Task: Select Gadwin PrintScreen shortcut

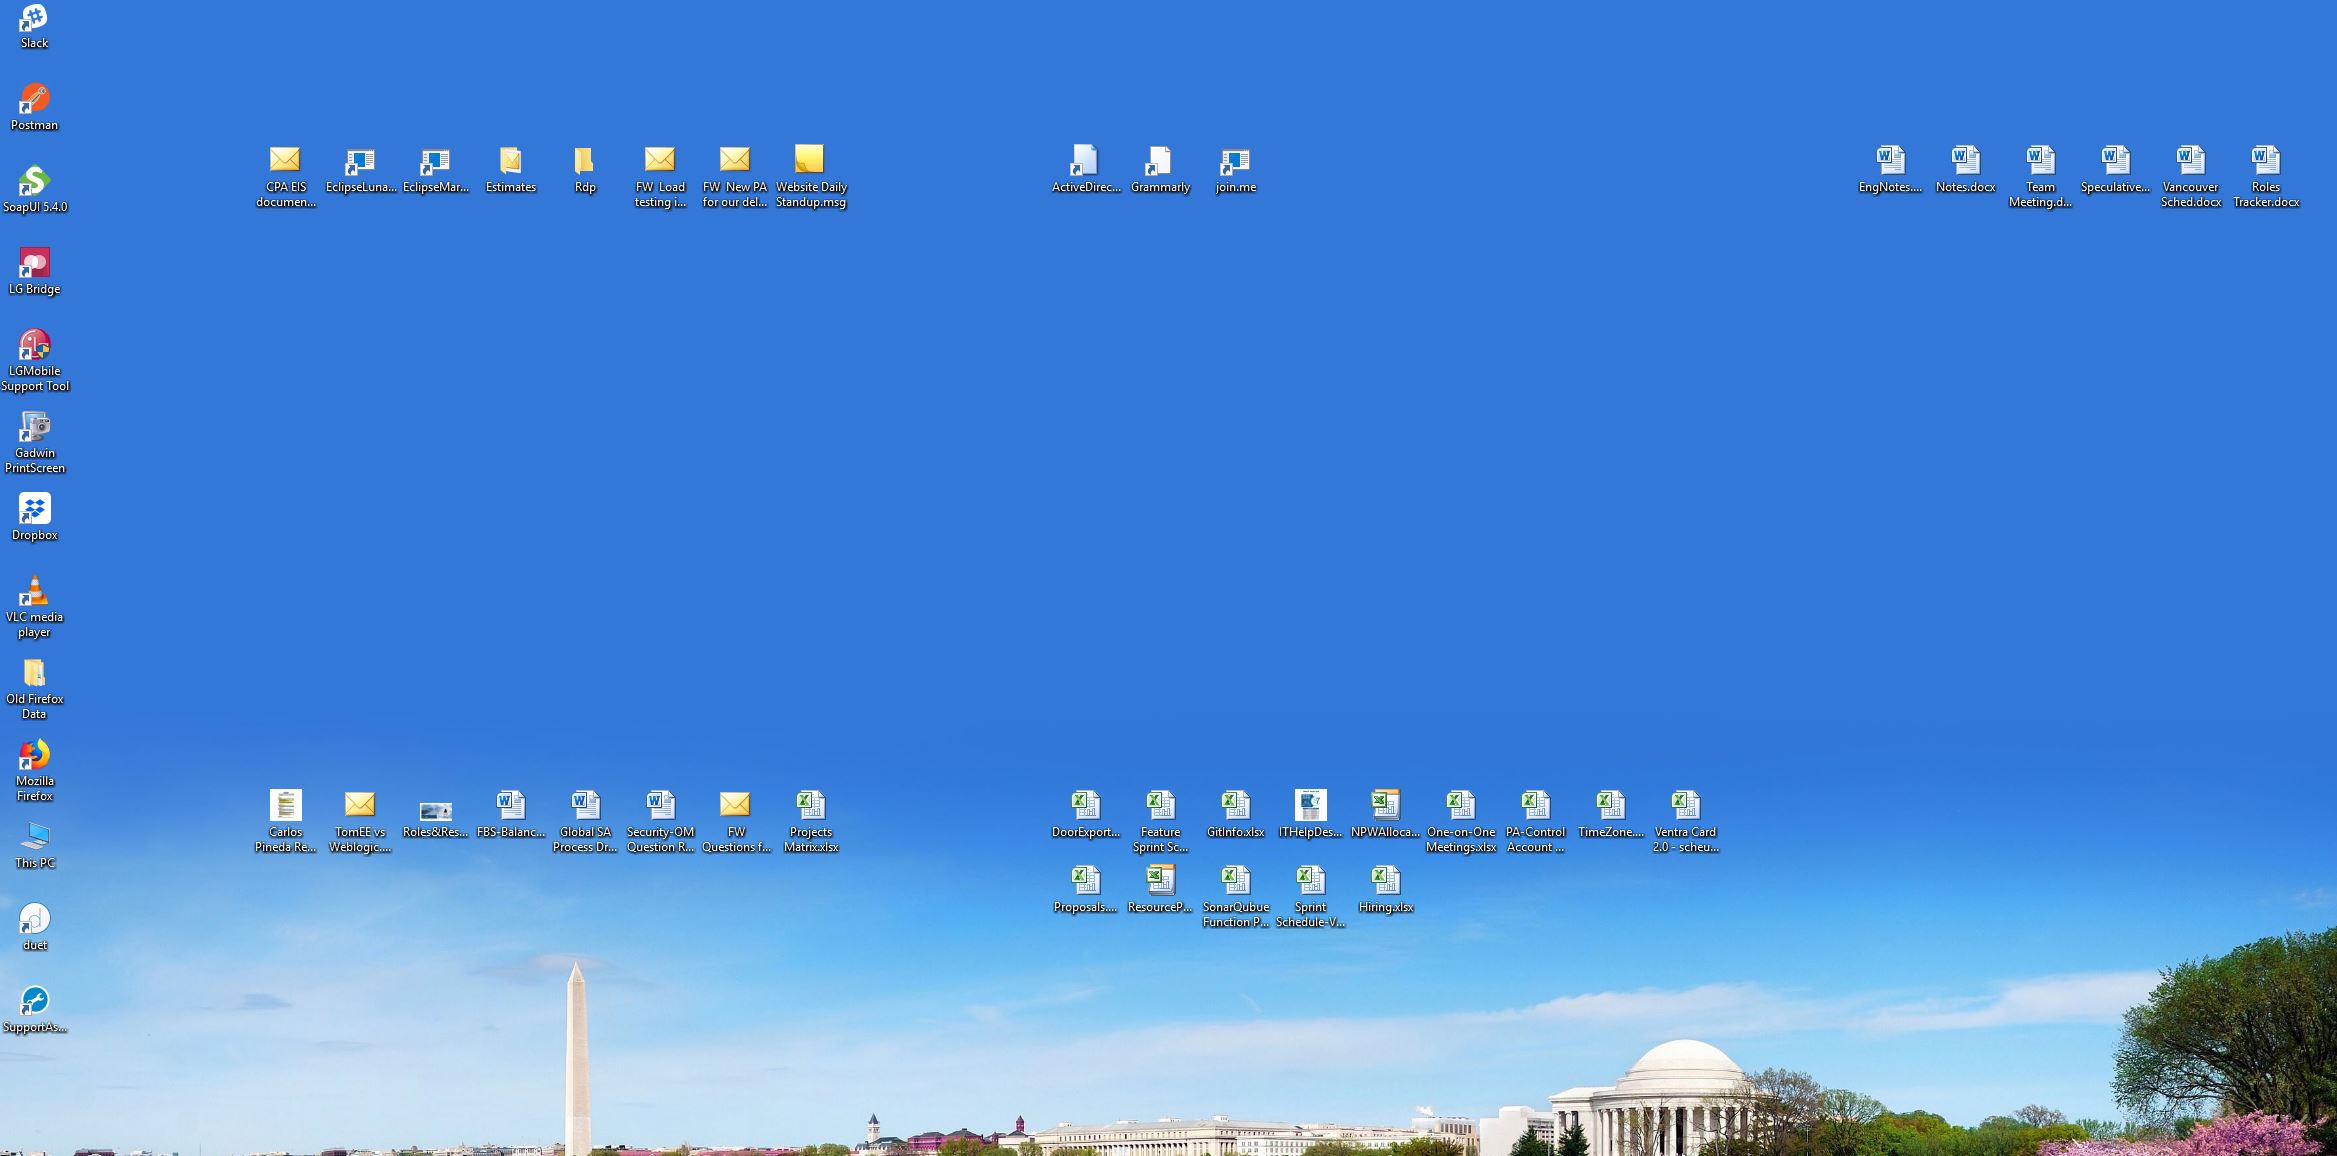Action: tap(34, 443)
